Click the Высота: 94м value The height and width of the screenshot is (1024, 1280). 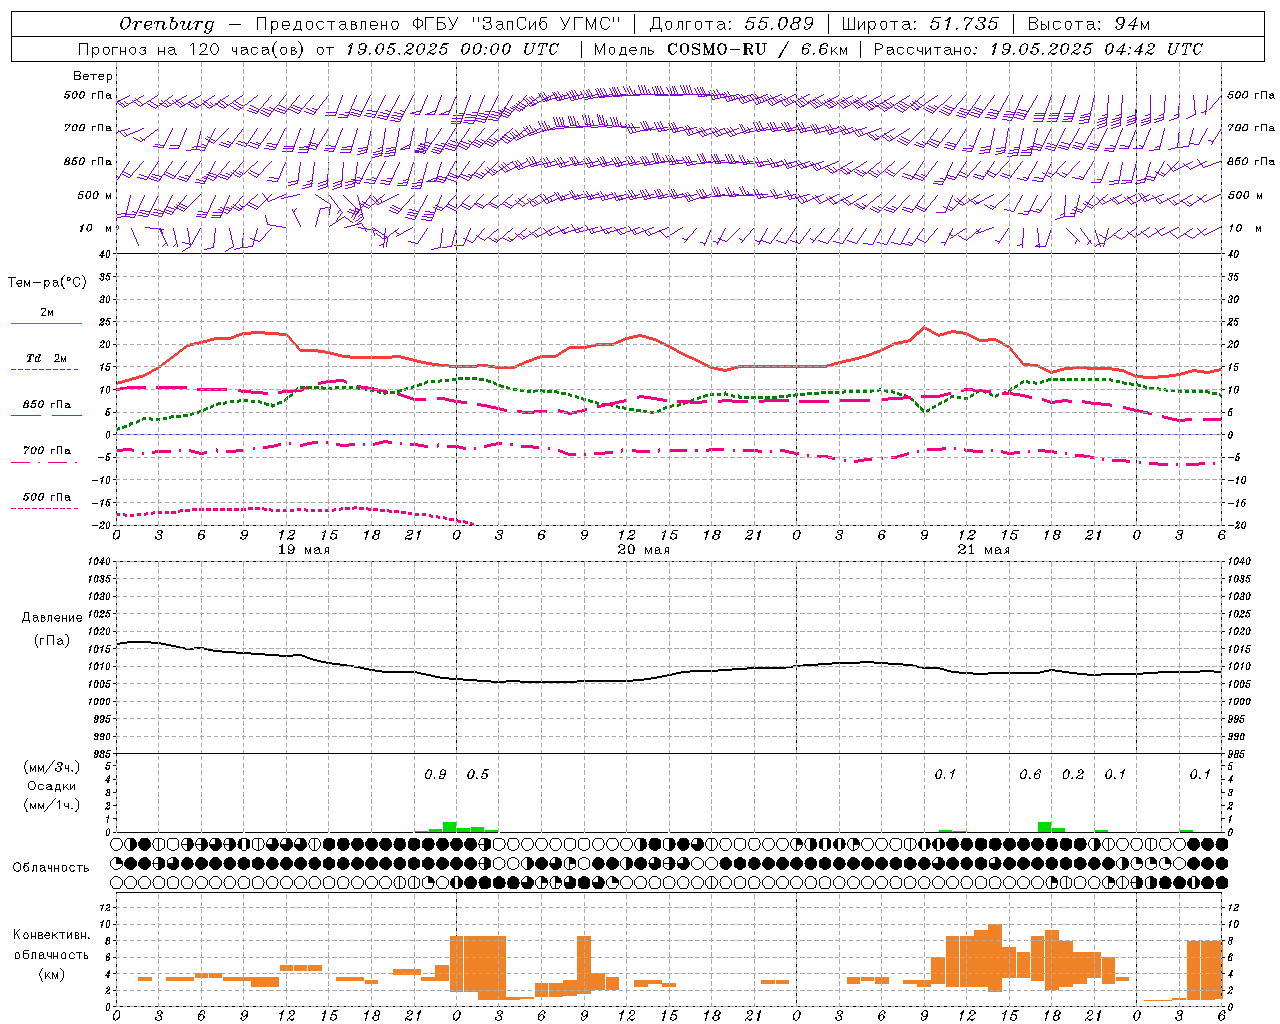1089,24
